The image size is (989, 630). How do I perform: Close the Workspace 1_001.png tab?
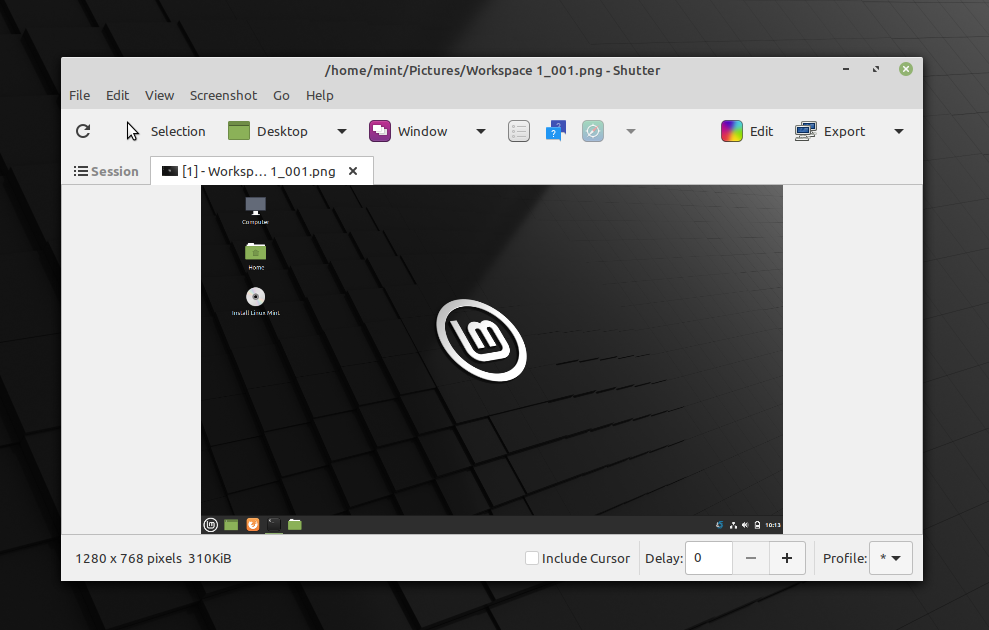353,171
